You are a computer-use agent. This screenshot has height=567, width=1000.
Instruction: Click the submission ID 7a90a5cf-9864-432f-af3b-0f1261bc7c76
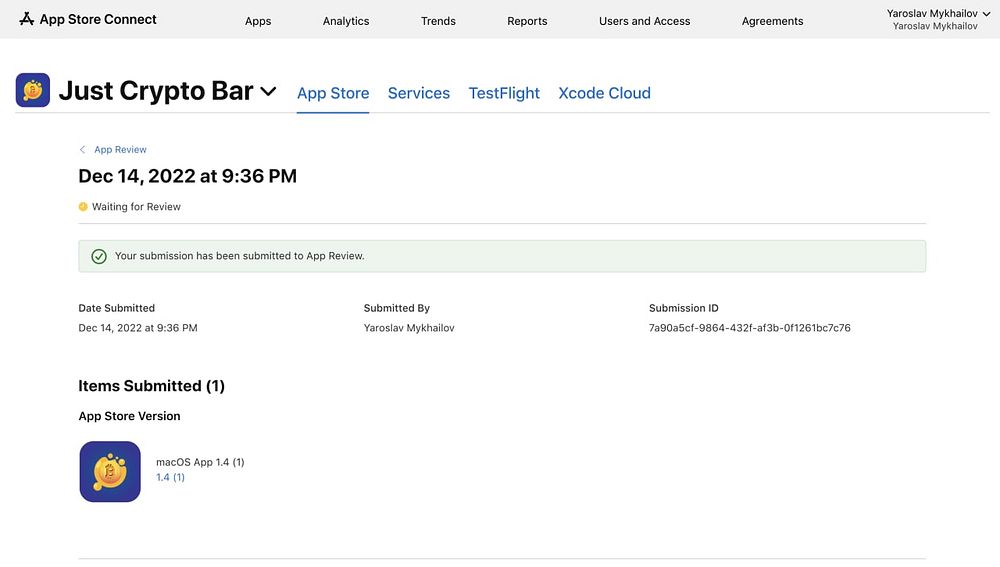749,328
